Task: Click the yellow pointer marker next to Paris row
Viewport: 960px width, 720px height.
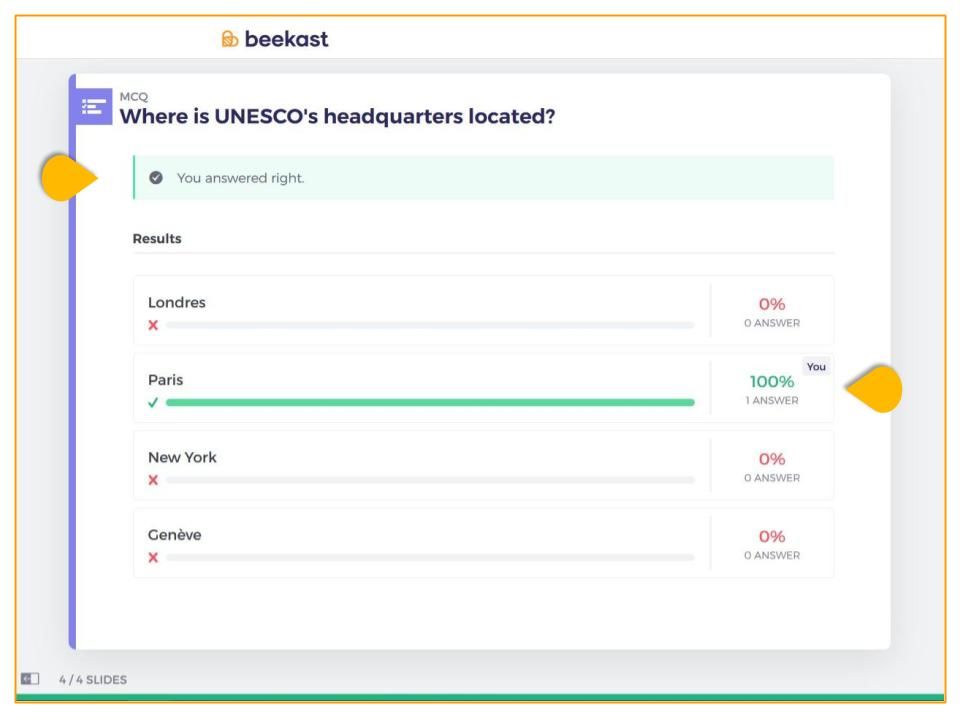Action: point(874,389)
